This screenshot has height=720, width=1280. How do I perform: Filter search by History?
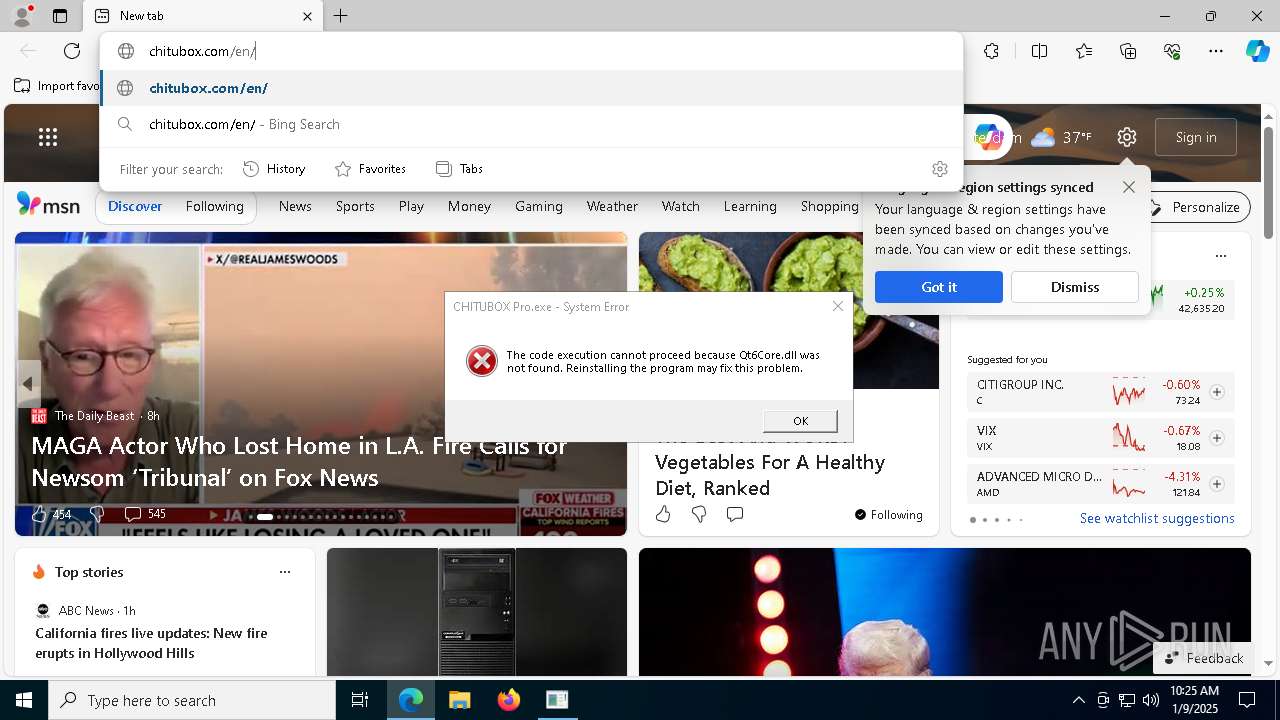pyautogui.click(x=275, y=169)
